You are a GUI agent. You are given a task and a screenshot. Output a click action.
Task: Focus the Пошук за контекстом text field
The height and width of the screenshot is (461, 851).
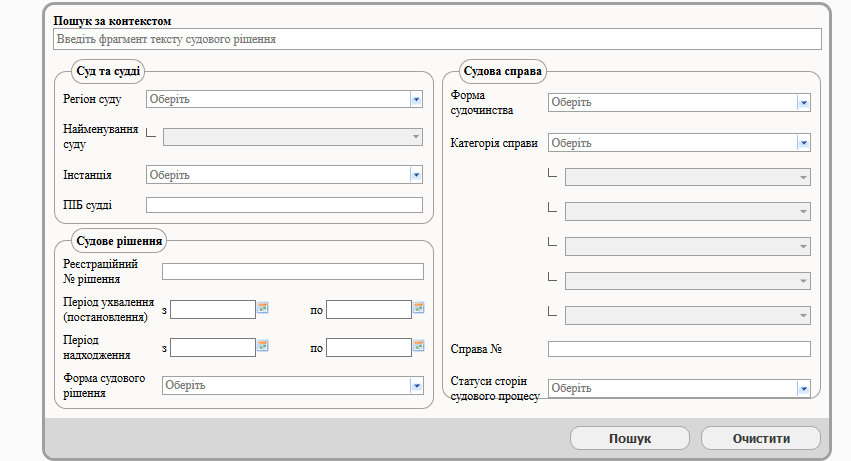tap(436, 39)
